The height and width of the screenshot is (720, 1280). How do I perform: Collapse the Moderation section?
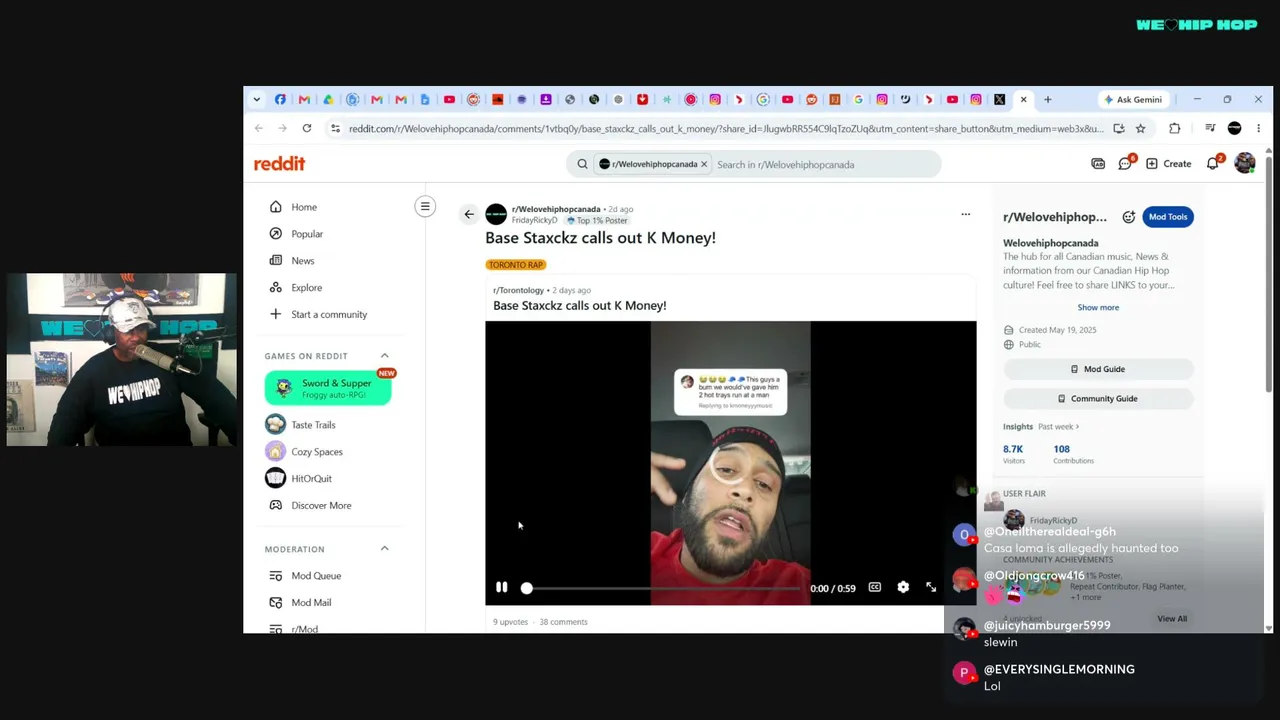[384, 549]
